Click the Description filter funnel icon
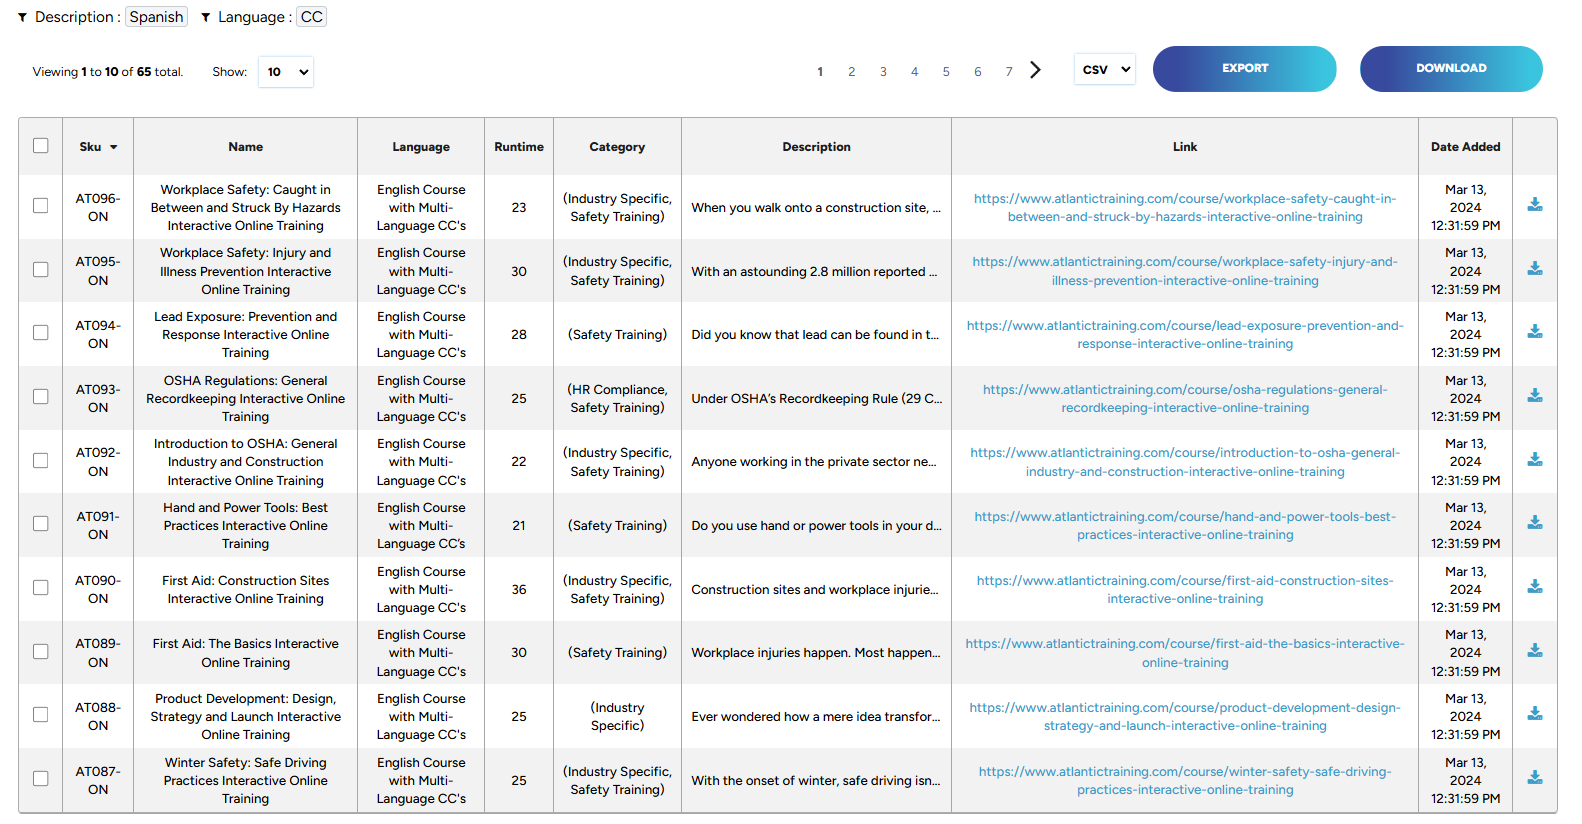The image size is (1582, 824). (x=22, y=18)
